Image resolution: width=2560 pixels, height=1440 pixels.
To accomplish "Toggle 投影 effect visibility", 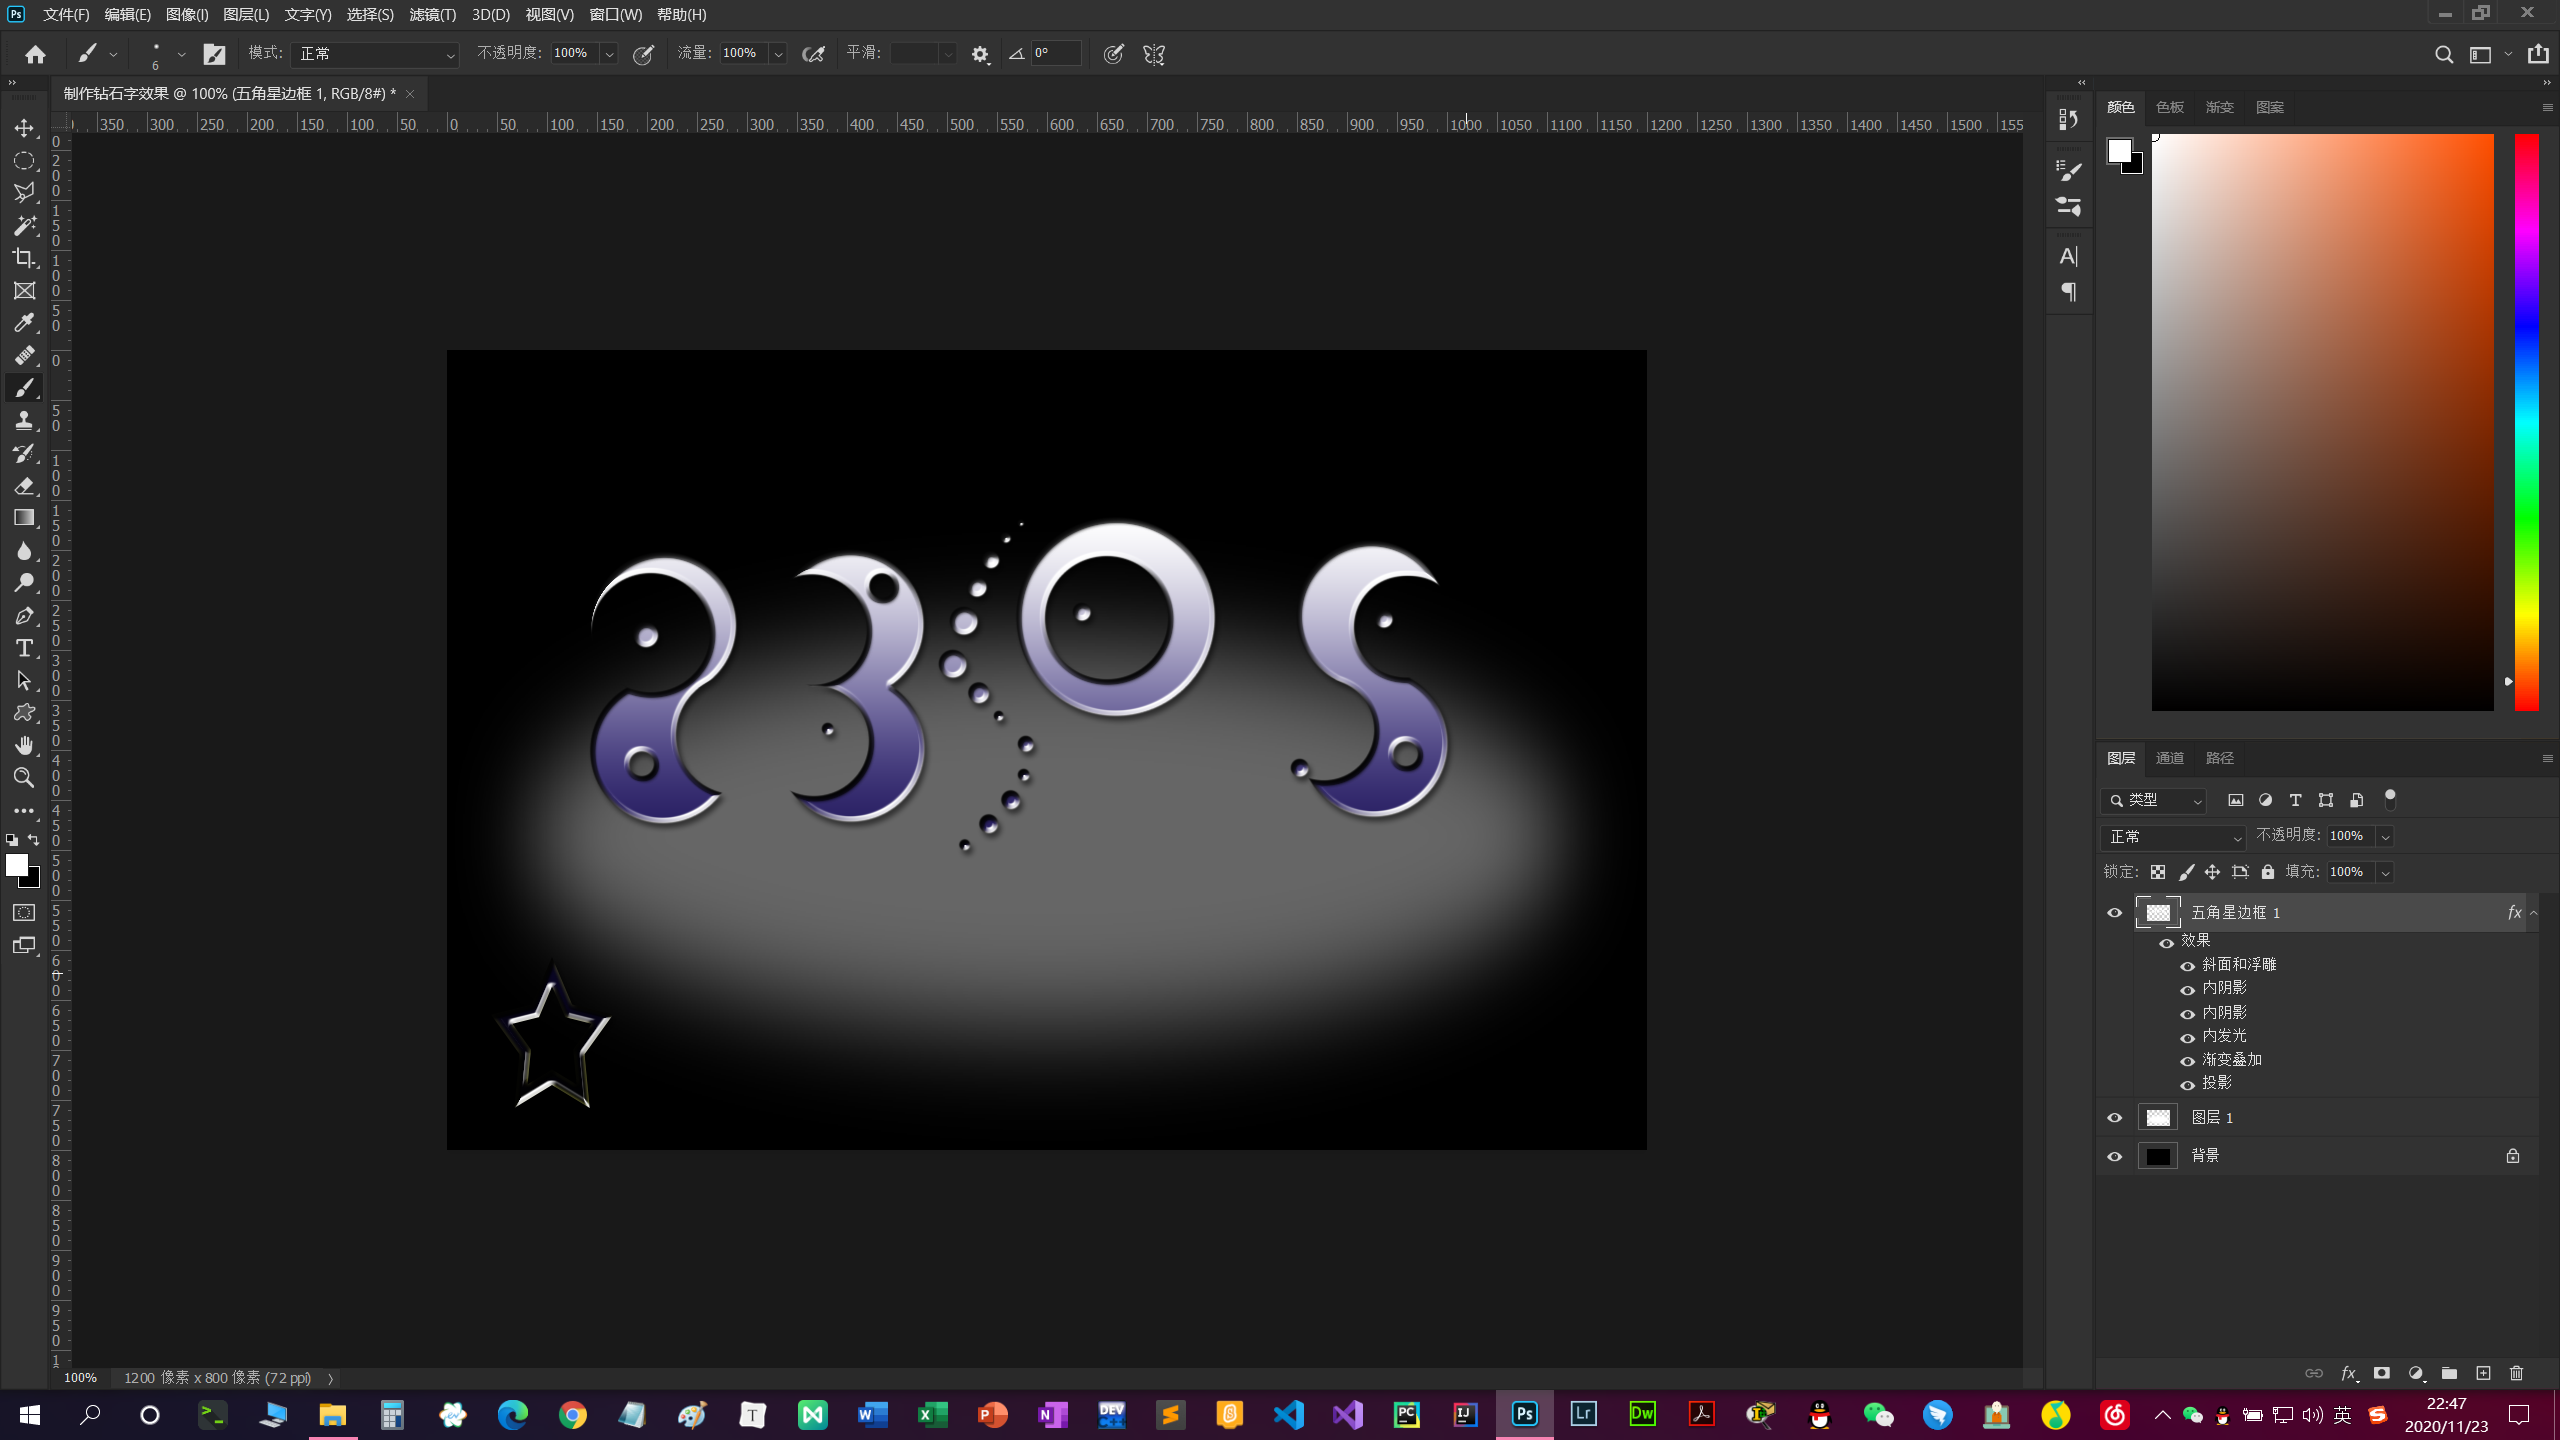I will tap(2187, 1085).
